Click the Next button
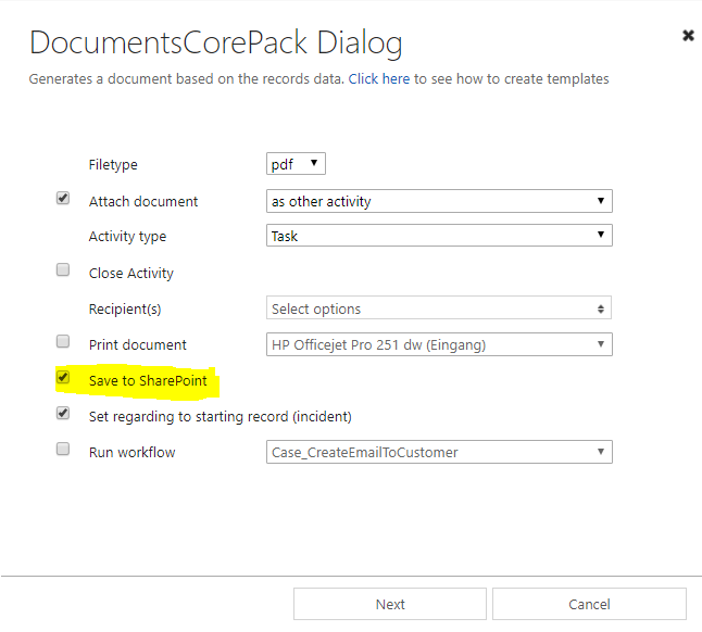This screenshot has height=632, width=702. (390, 604)
